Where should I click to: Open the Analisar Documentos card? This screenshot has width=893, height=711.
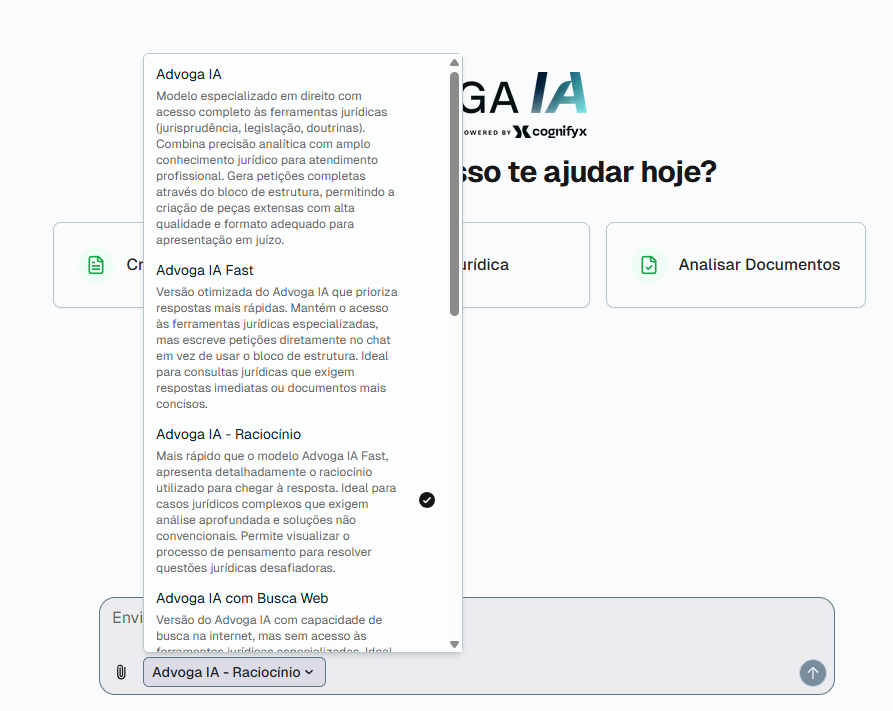coord(736,265)
